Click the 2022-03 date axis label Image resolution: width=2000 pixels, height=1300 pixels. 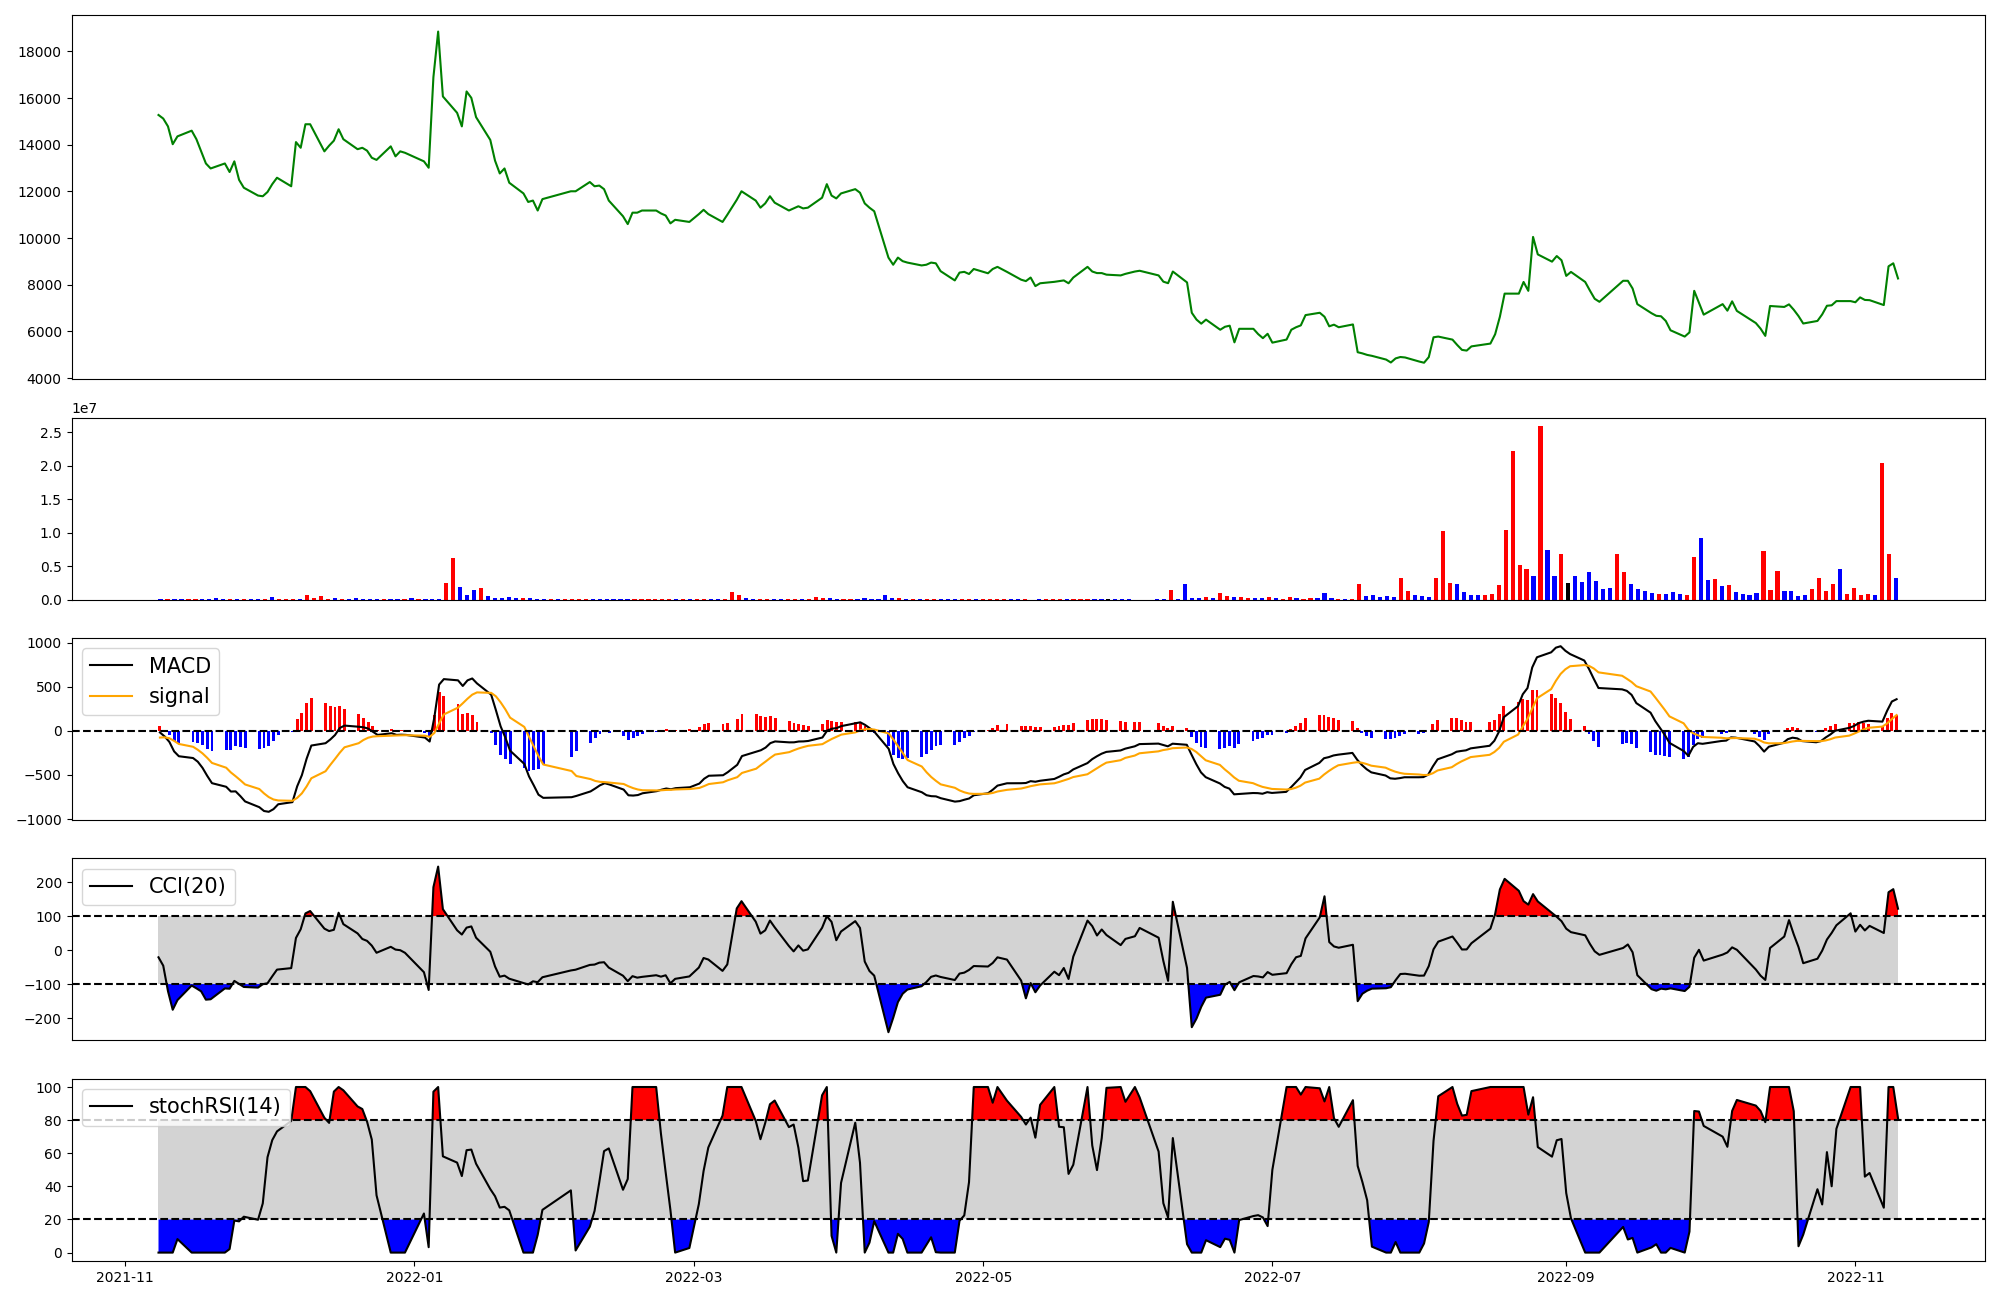[693, 1277]
